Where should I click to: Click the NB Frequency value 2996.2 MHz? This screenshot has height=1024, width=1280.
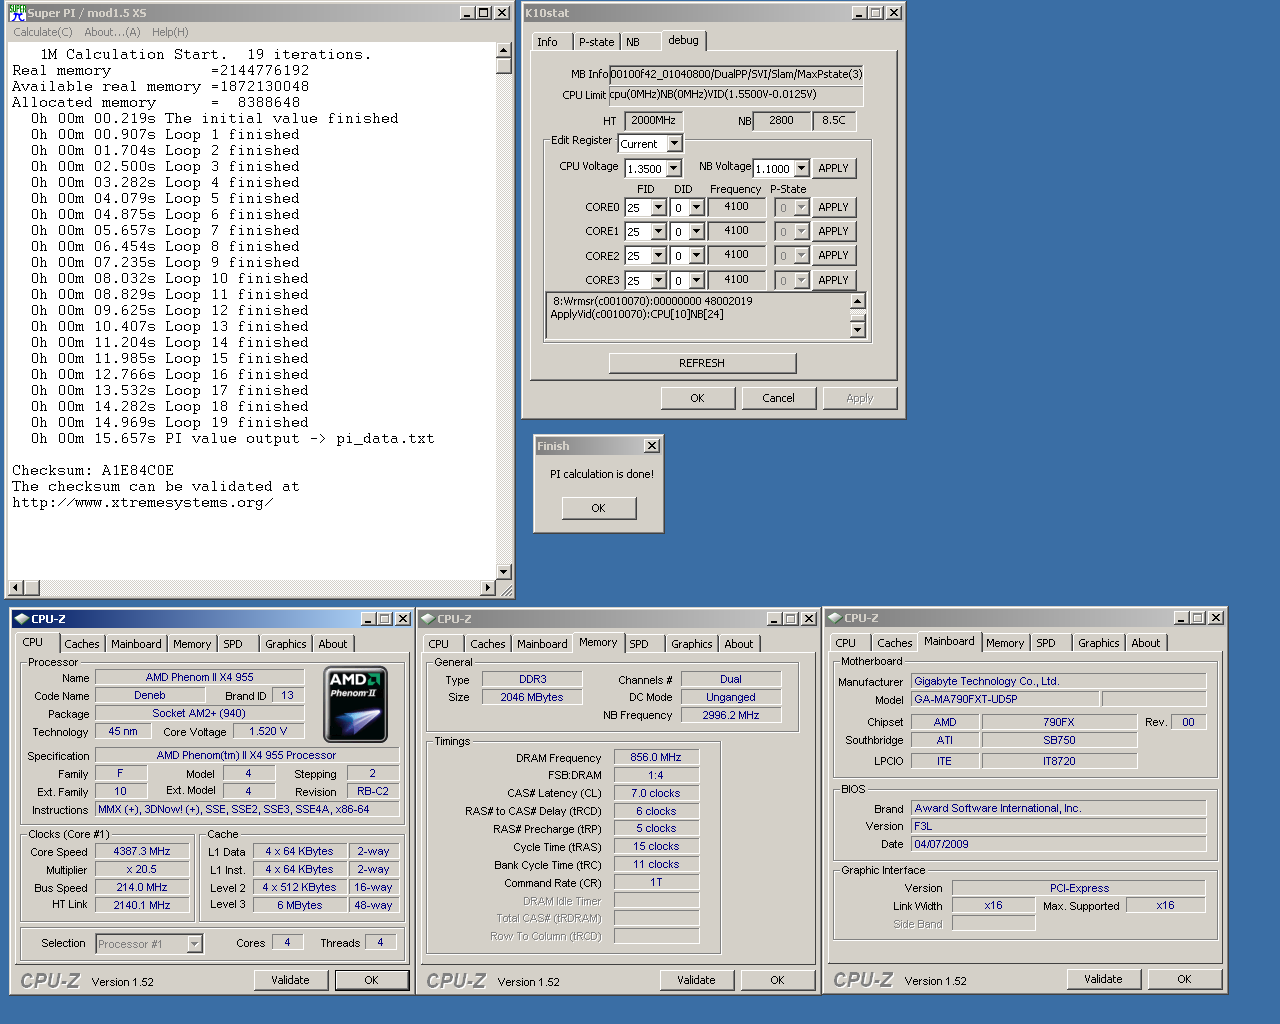731,716
